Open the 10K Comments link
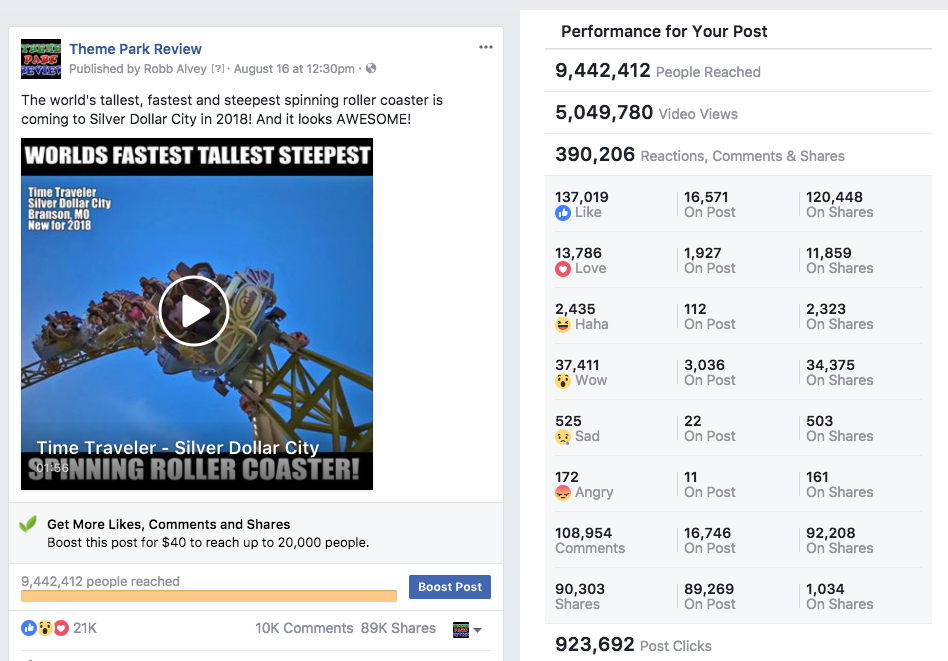Viewport: 948px width, 661px height. (304, 628)
